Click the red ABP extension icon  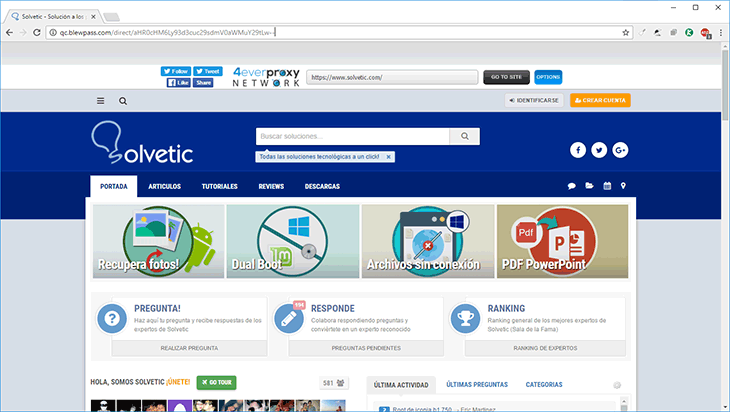click(x=705, y=33)
